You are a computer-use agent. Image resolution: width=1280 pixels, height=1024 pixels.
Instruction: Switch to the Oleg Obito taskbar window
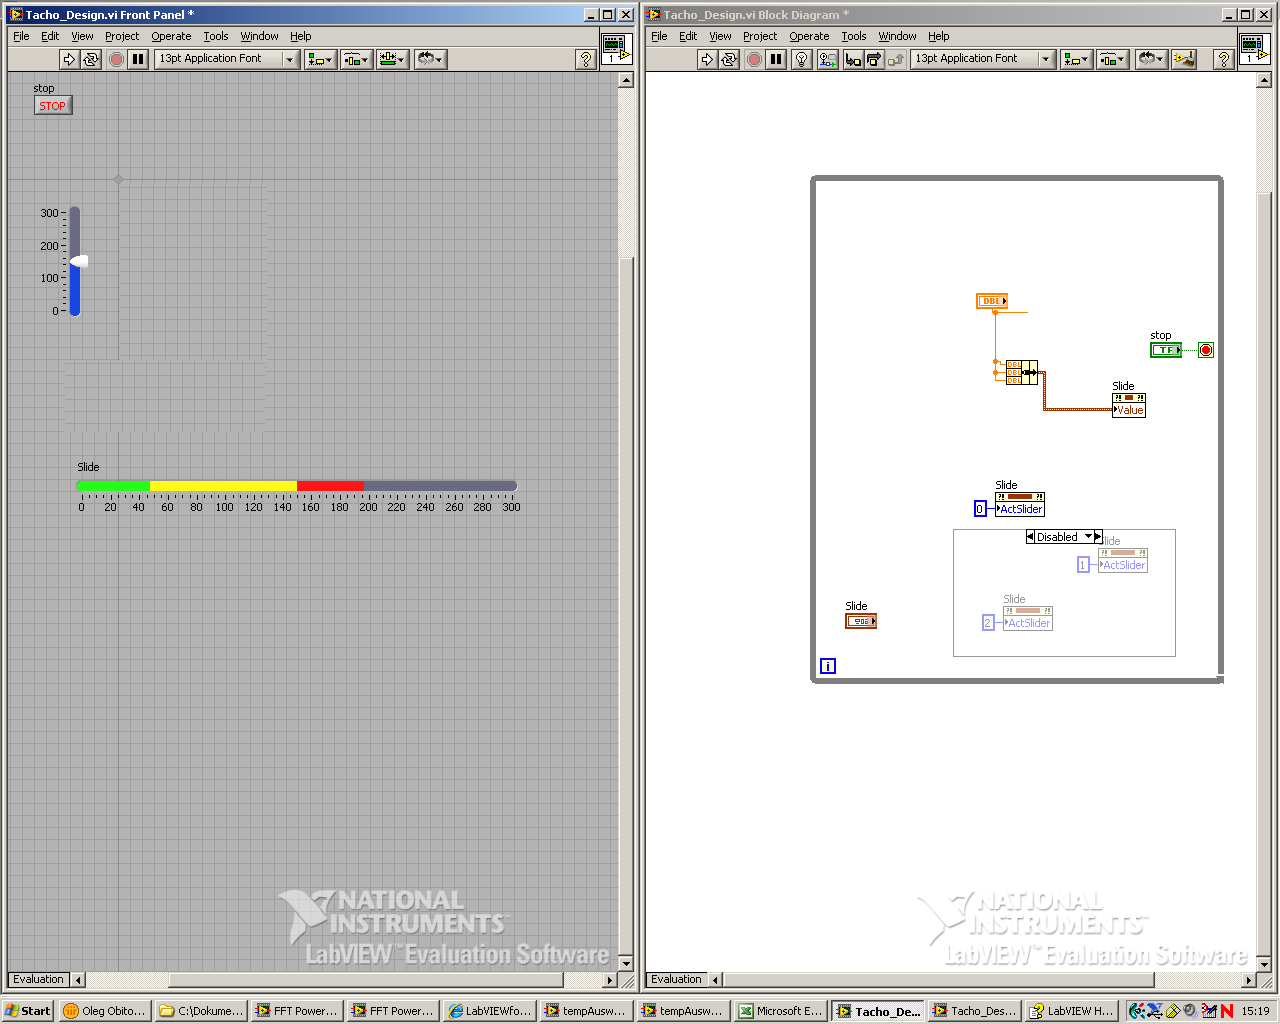pyautogui.click(x=105, y=1011)
